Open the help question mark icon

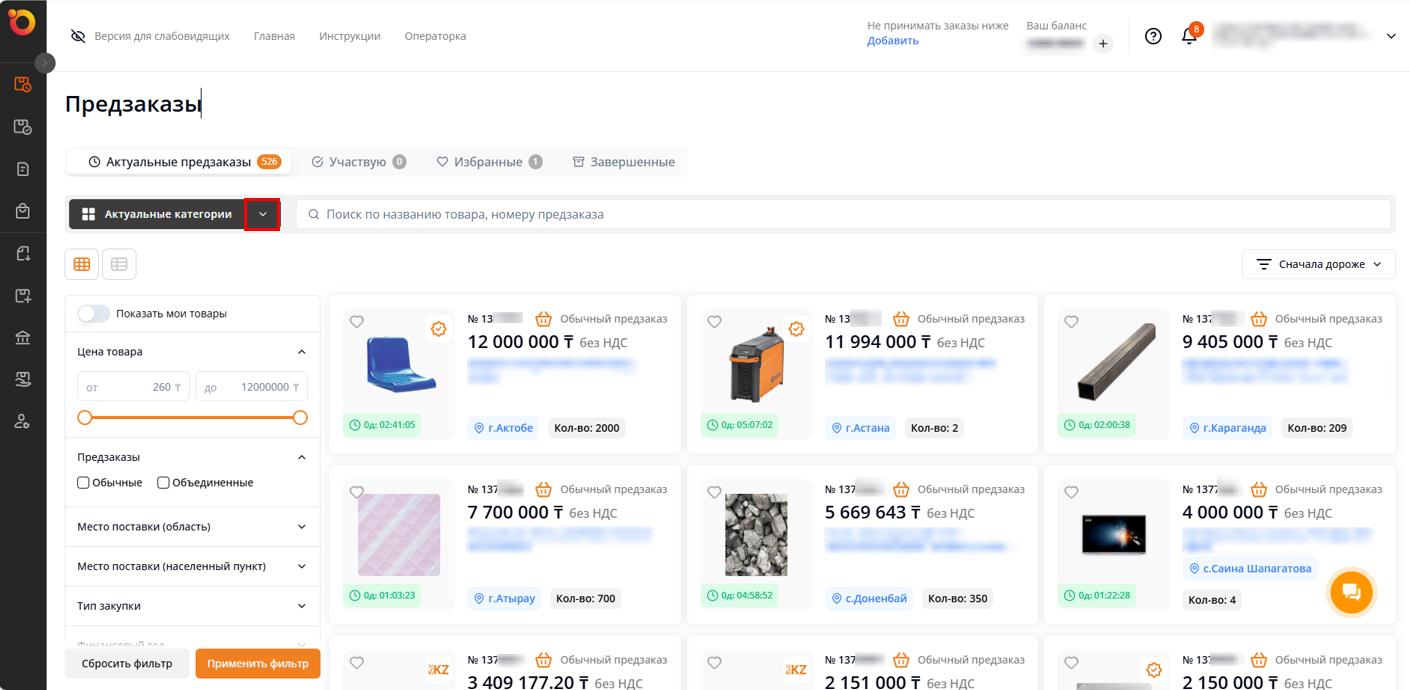[1153, 36]
